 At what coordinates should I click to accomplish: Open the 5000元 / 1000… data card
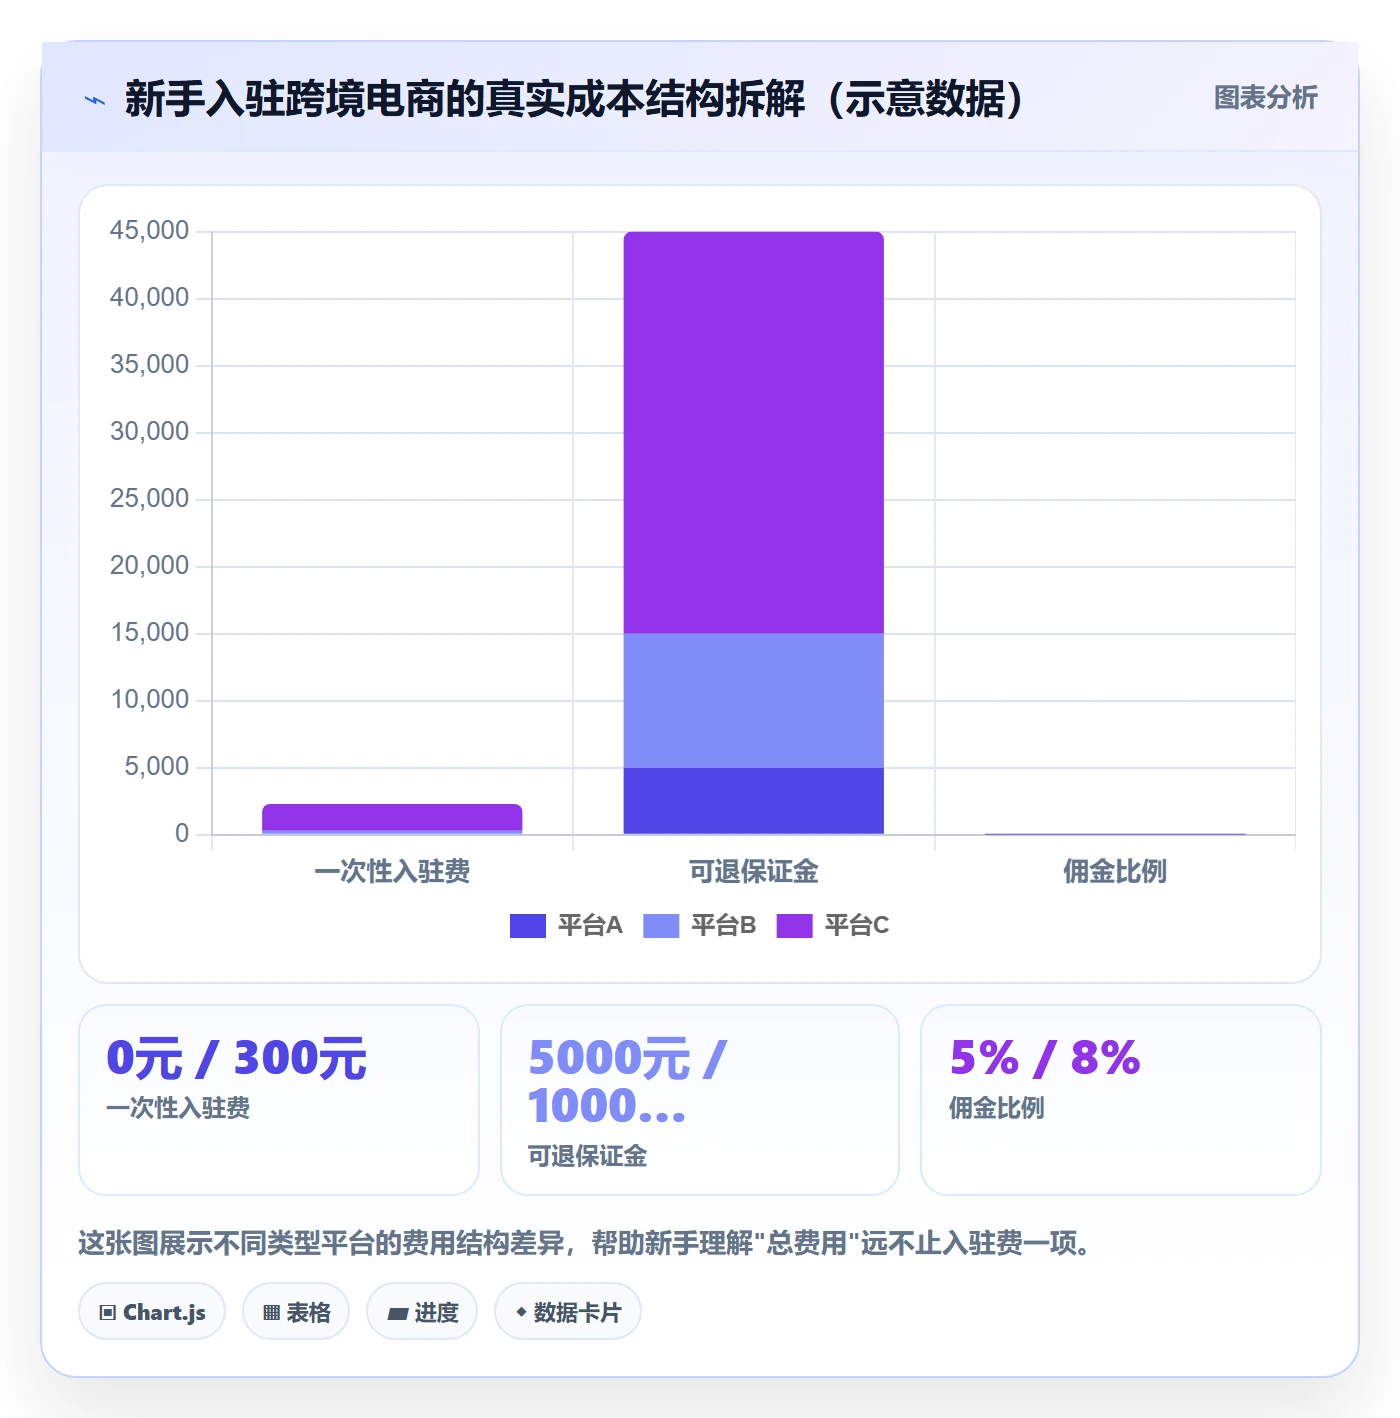coord(700,1100)
